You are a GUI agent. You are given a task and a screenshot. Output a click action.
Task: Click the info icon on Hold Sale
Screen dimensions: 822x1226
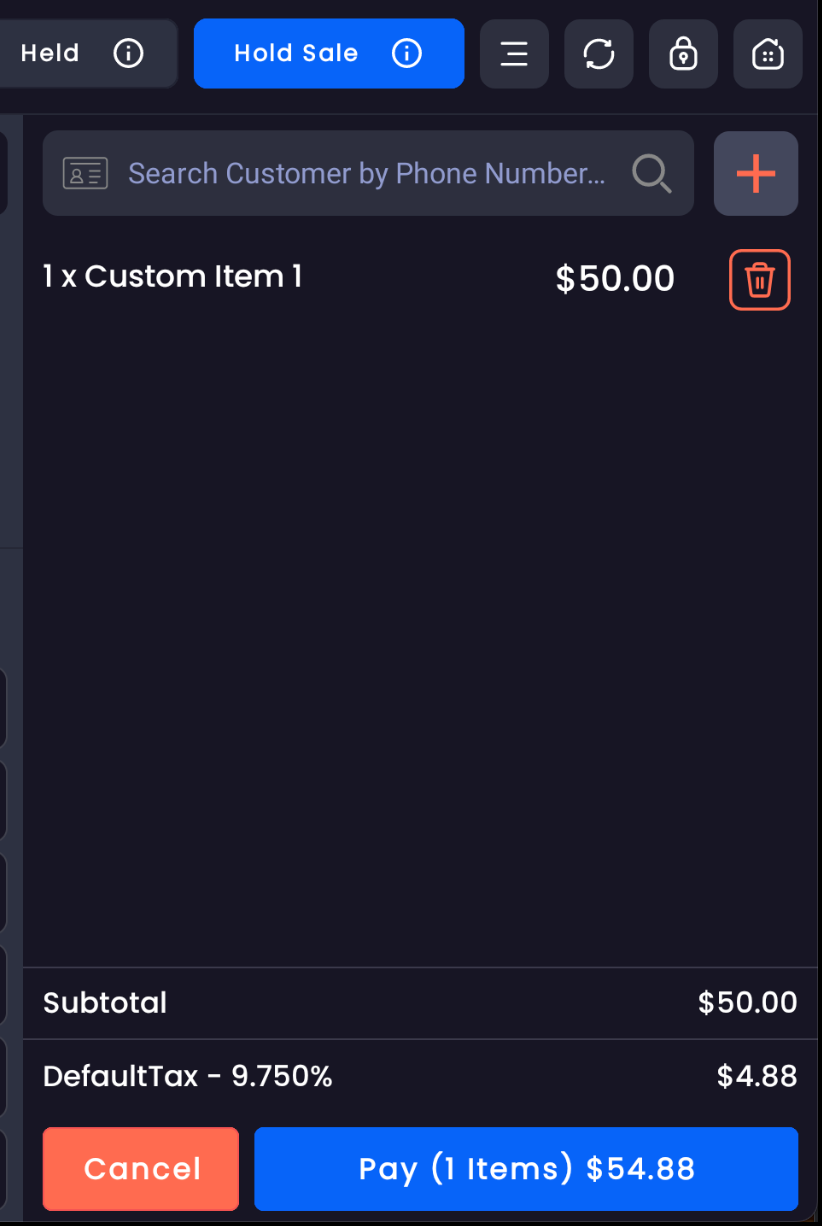point(407,53)
